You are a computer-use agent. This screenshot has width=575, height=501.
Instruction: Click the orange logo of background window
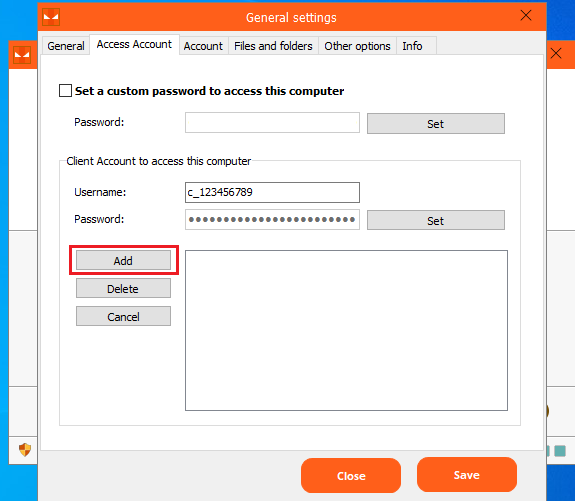[x=22, y=55]
